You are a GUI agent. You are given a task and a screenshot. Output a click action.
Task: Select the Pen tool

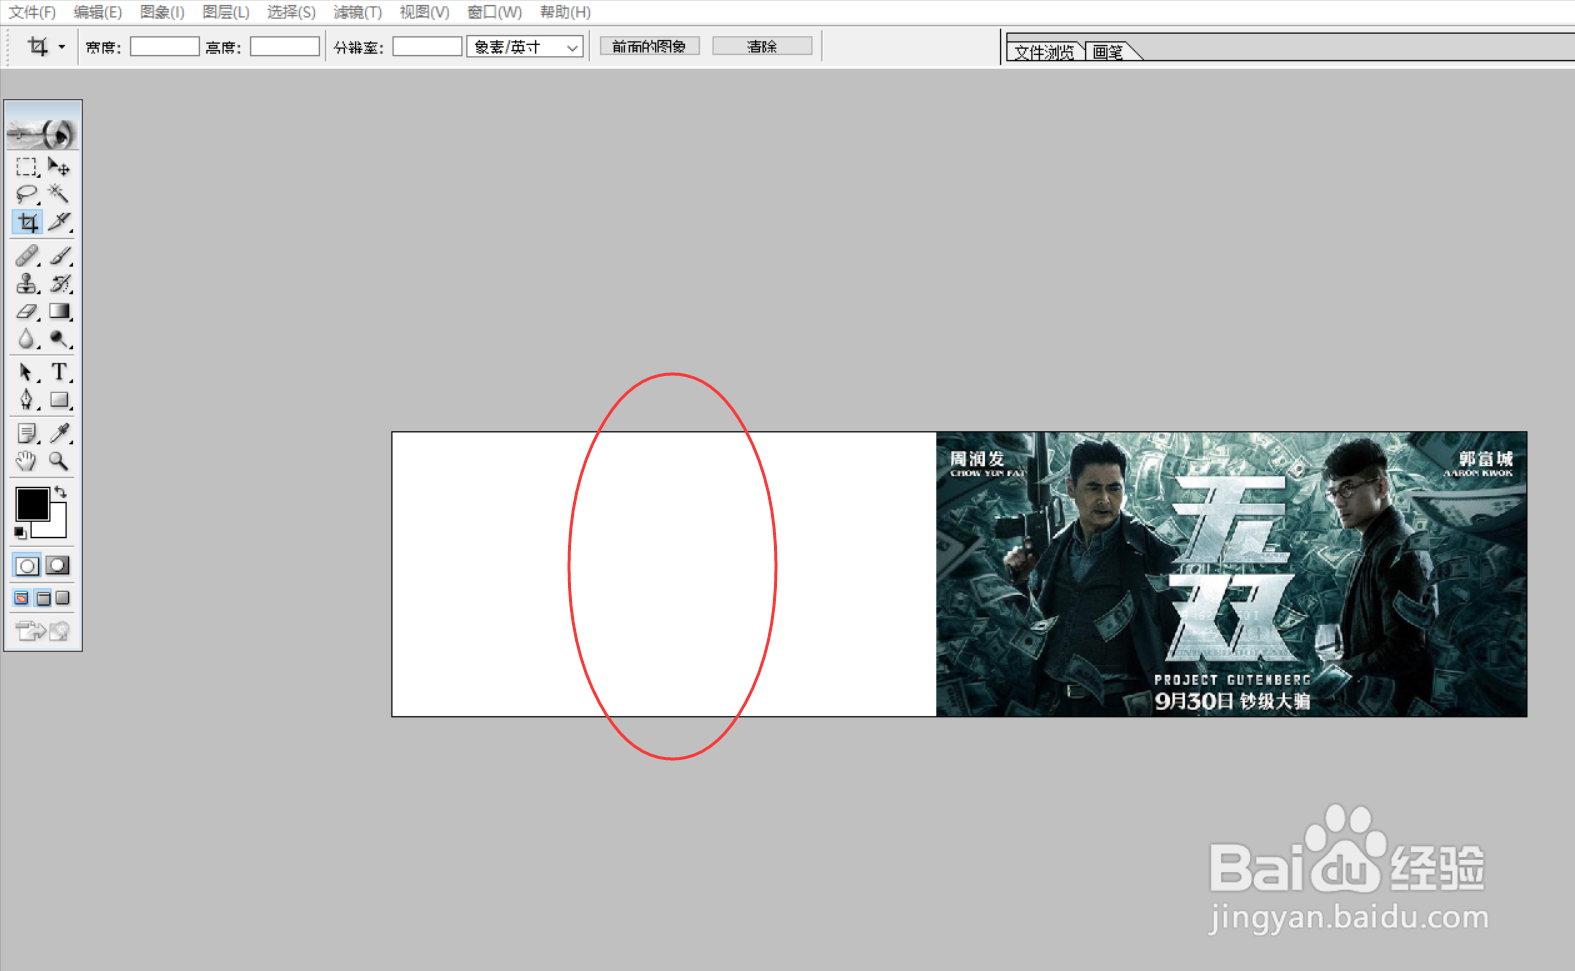coord(27,400)
